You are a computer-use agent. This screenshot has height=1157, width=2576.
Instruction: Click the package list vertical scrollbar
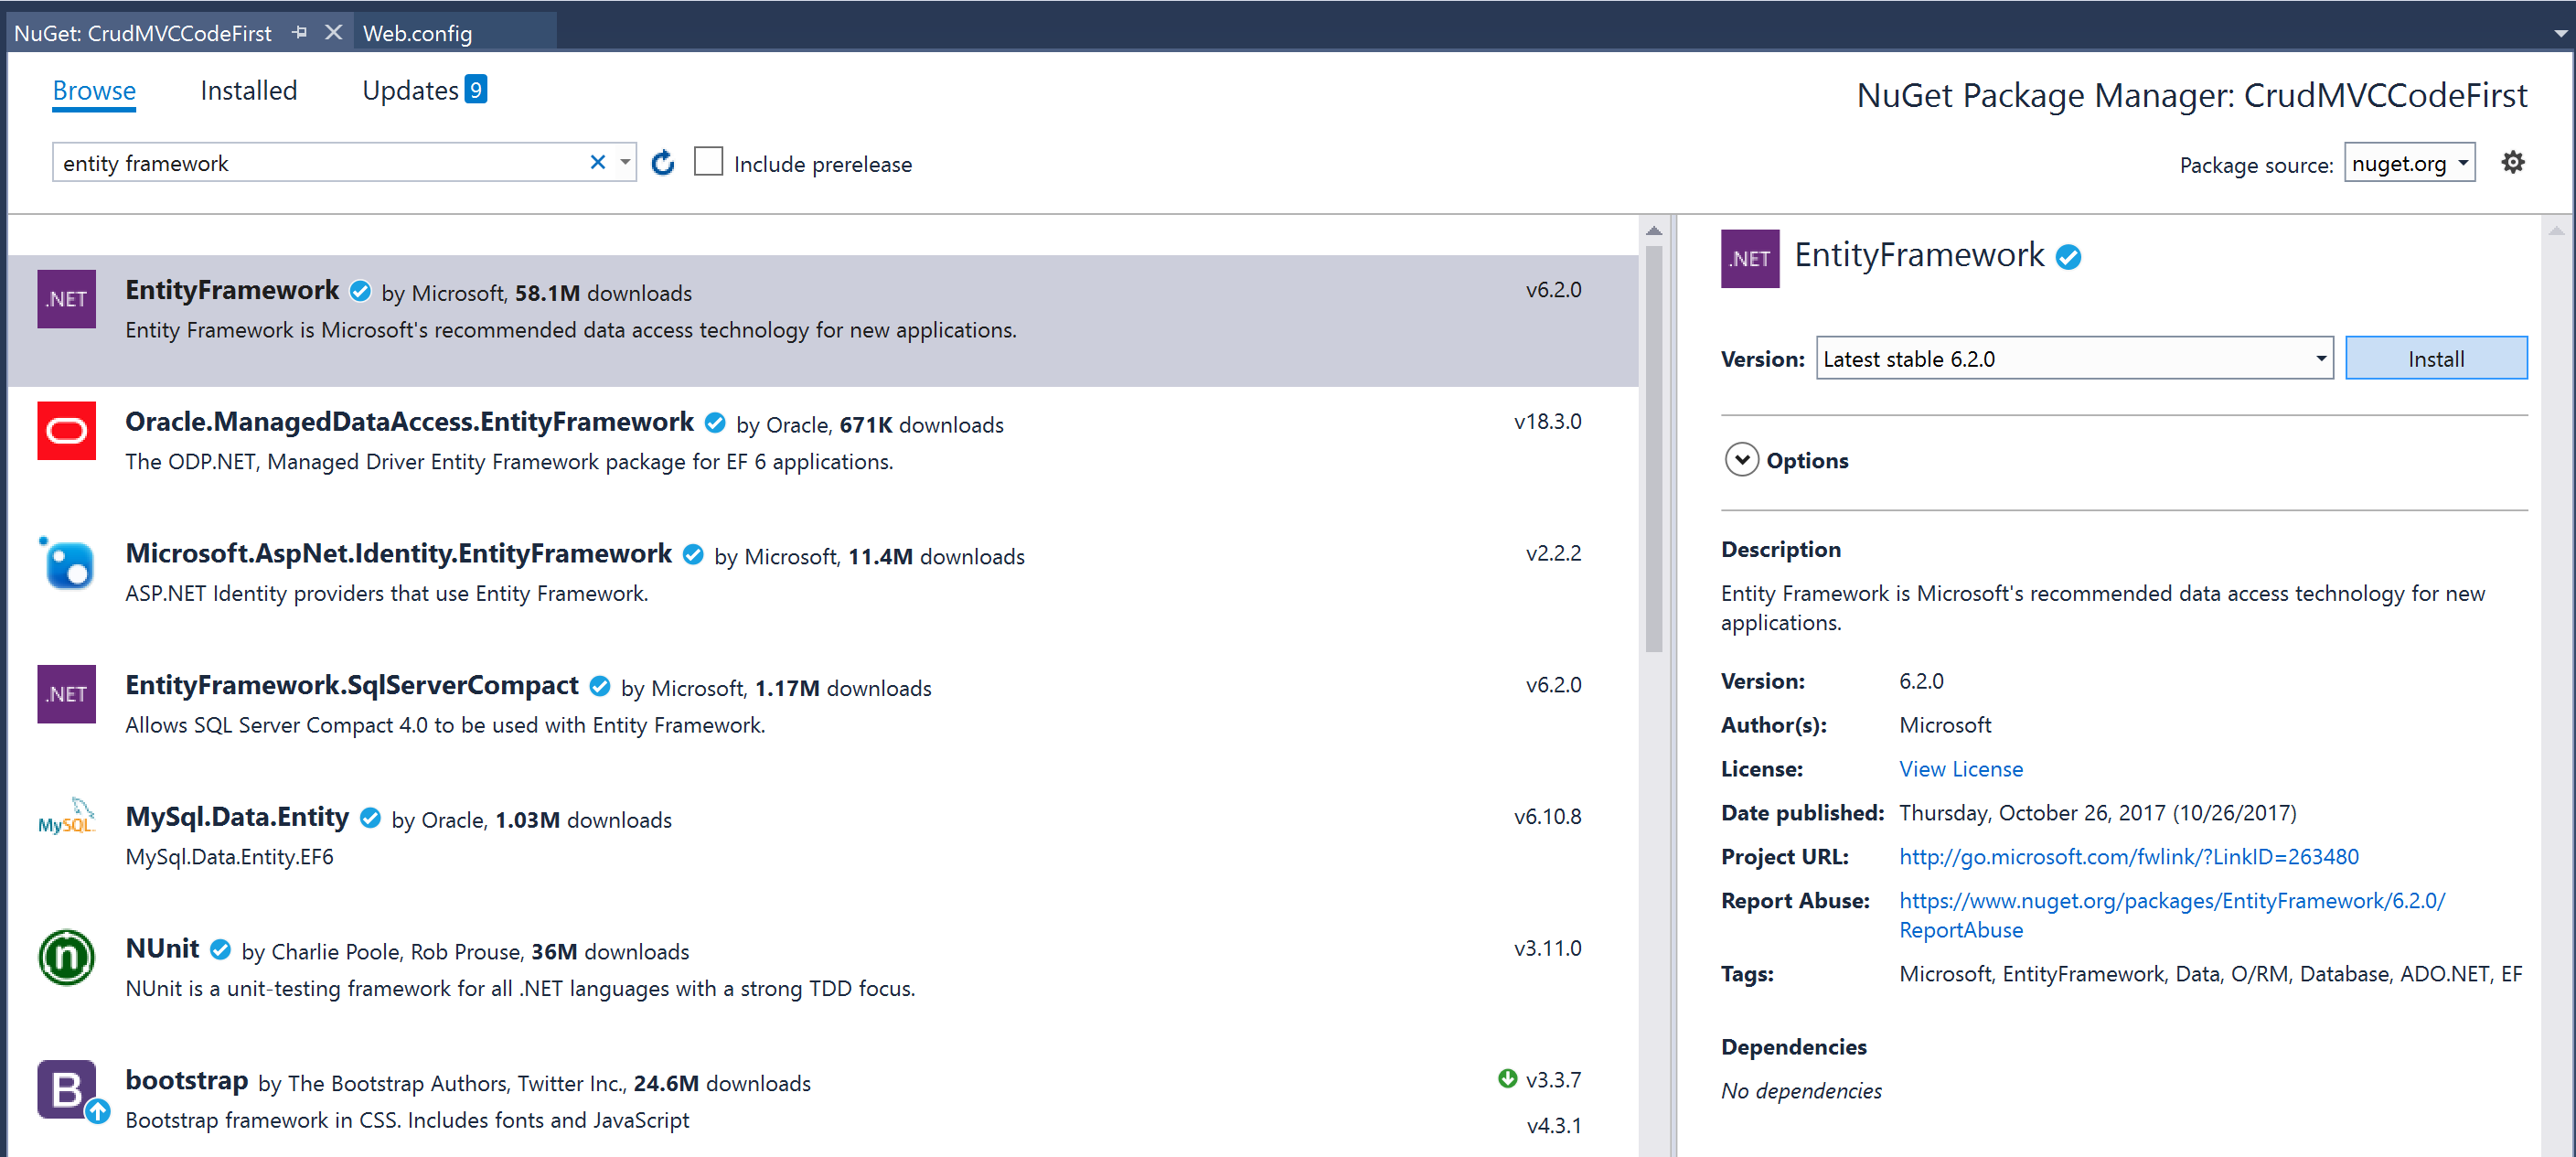pyautogui.click(x=1653, y=450)
